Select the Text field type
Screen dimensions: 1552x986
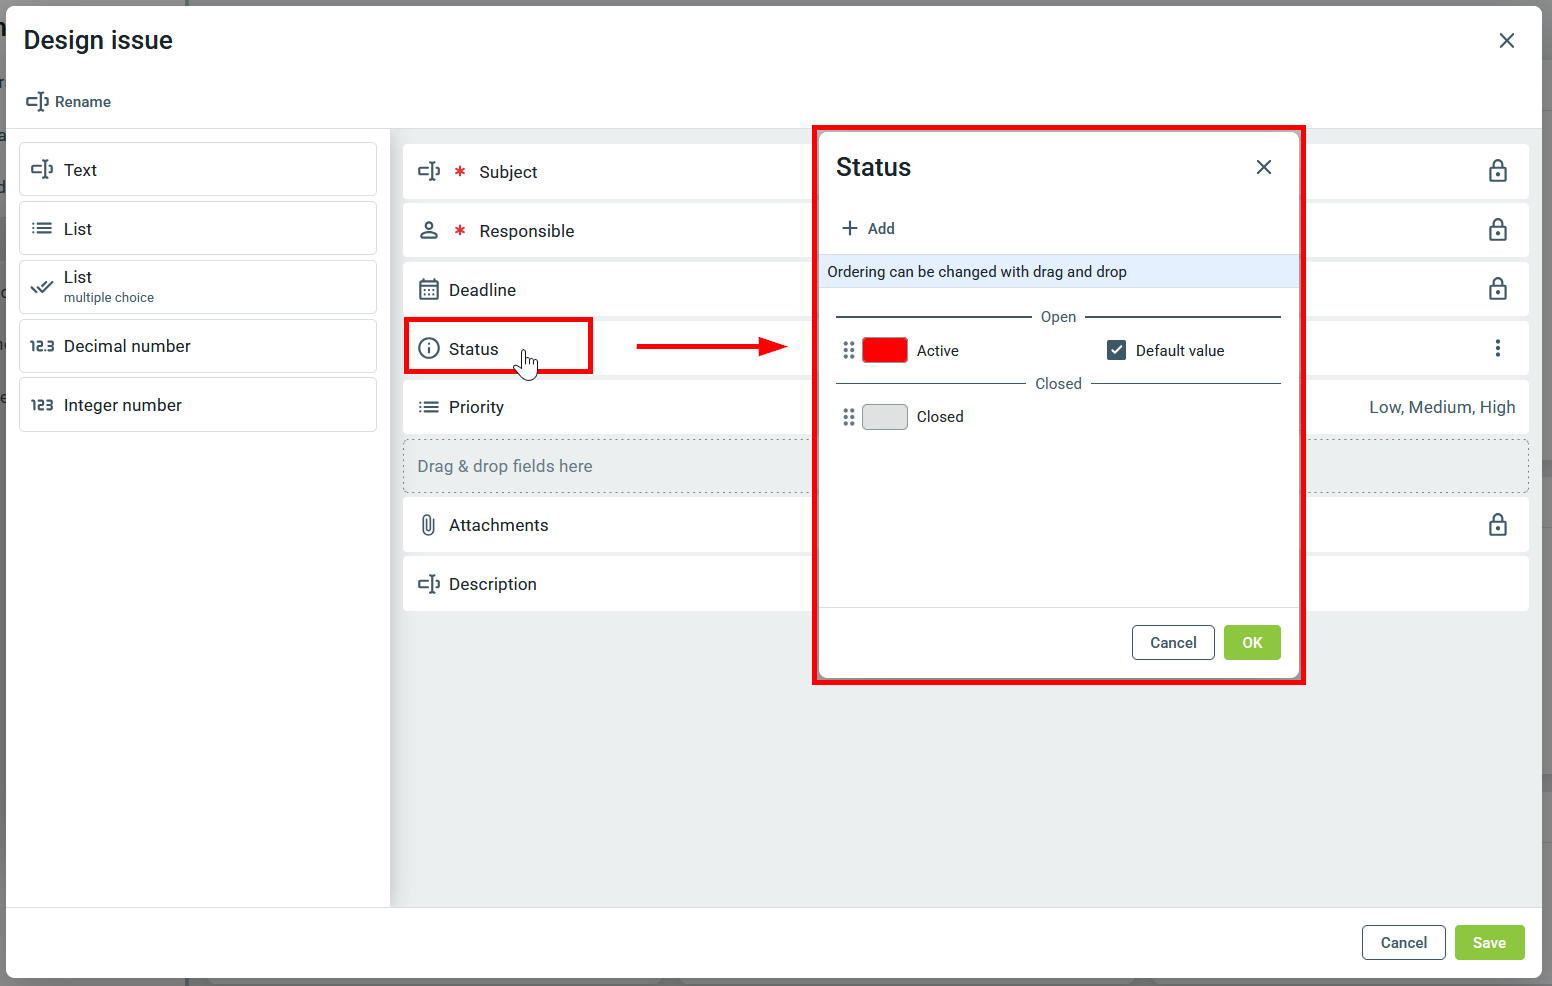click(198, 170)
